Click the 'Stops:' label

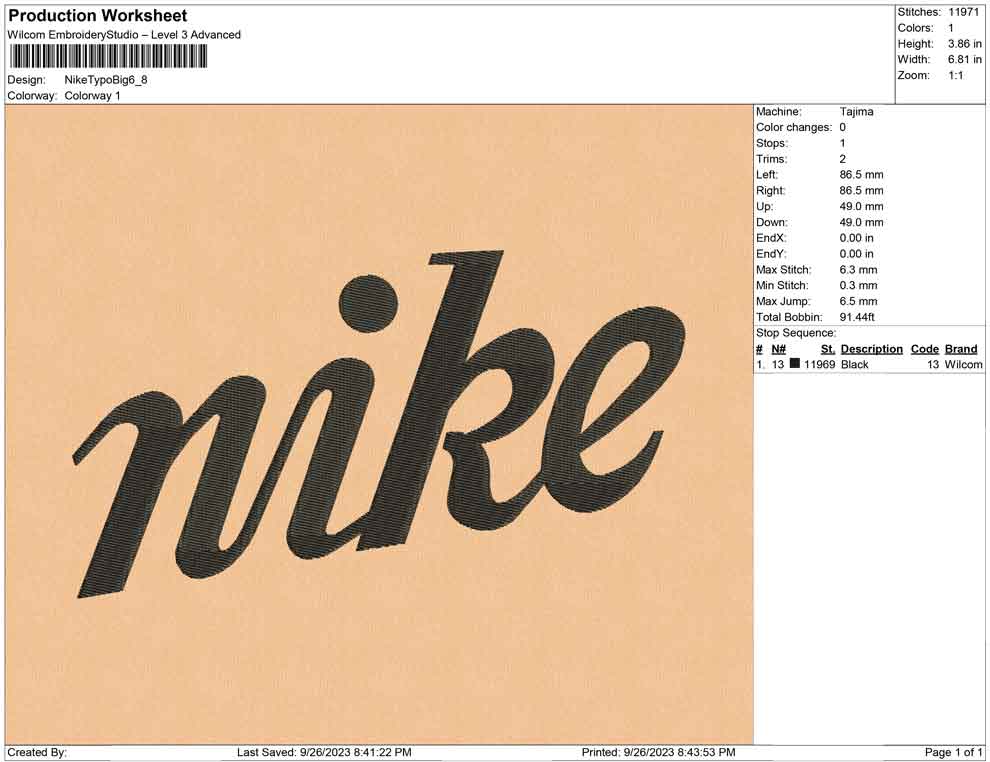tap(772, 143)
